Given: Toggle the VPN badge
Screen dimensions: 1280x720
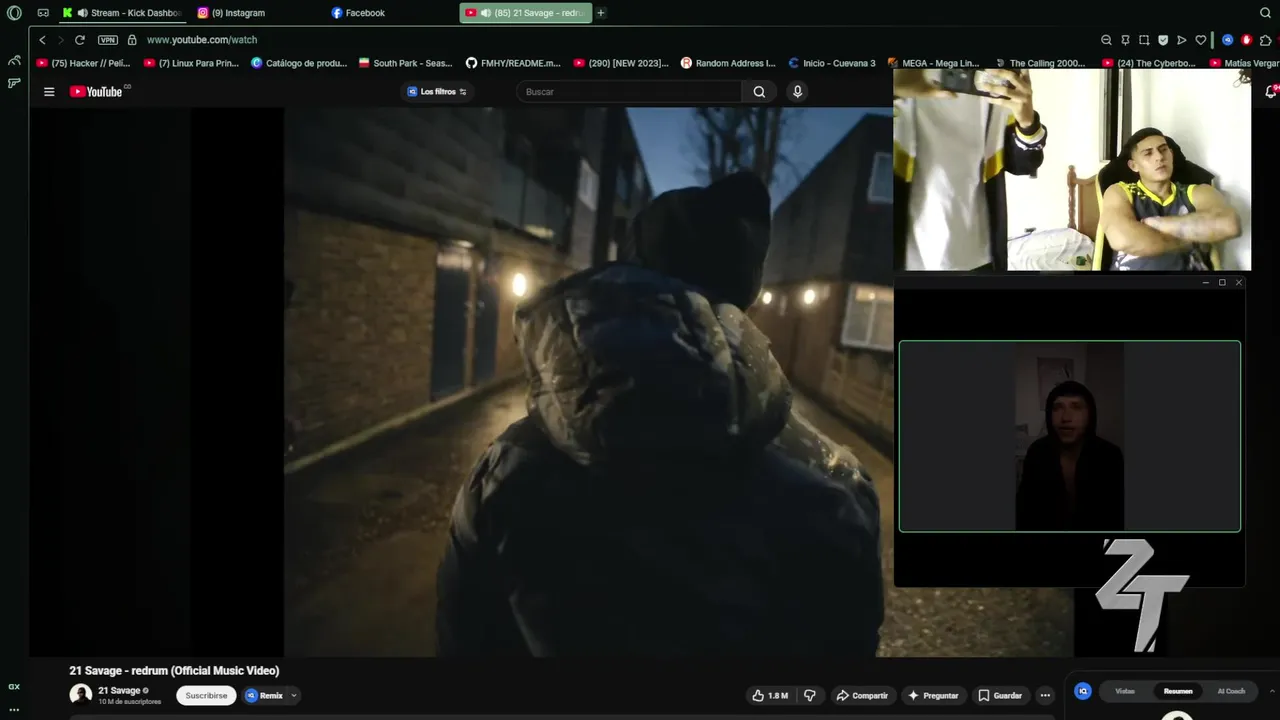Looking at the screenshot, I should pos(108,40).
